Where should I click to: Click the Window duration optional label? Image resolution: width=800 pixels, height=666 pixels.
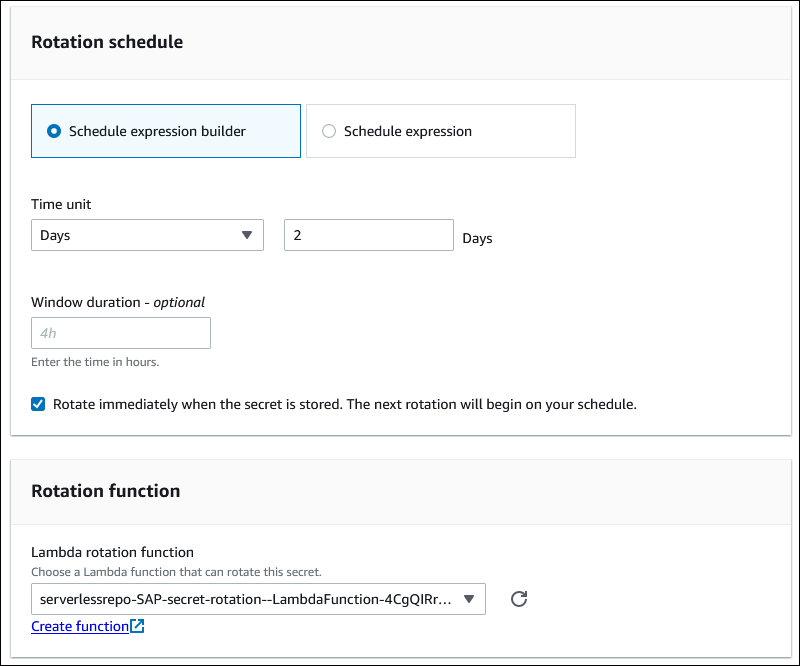click(118, 301)
